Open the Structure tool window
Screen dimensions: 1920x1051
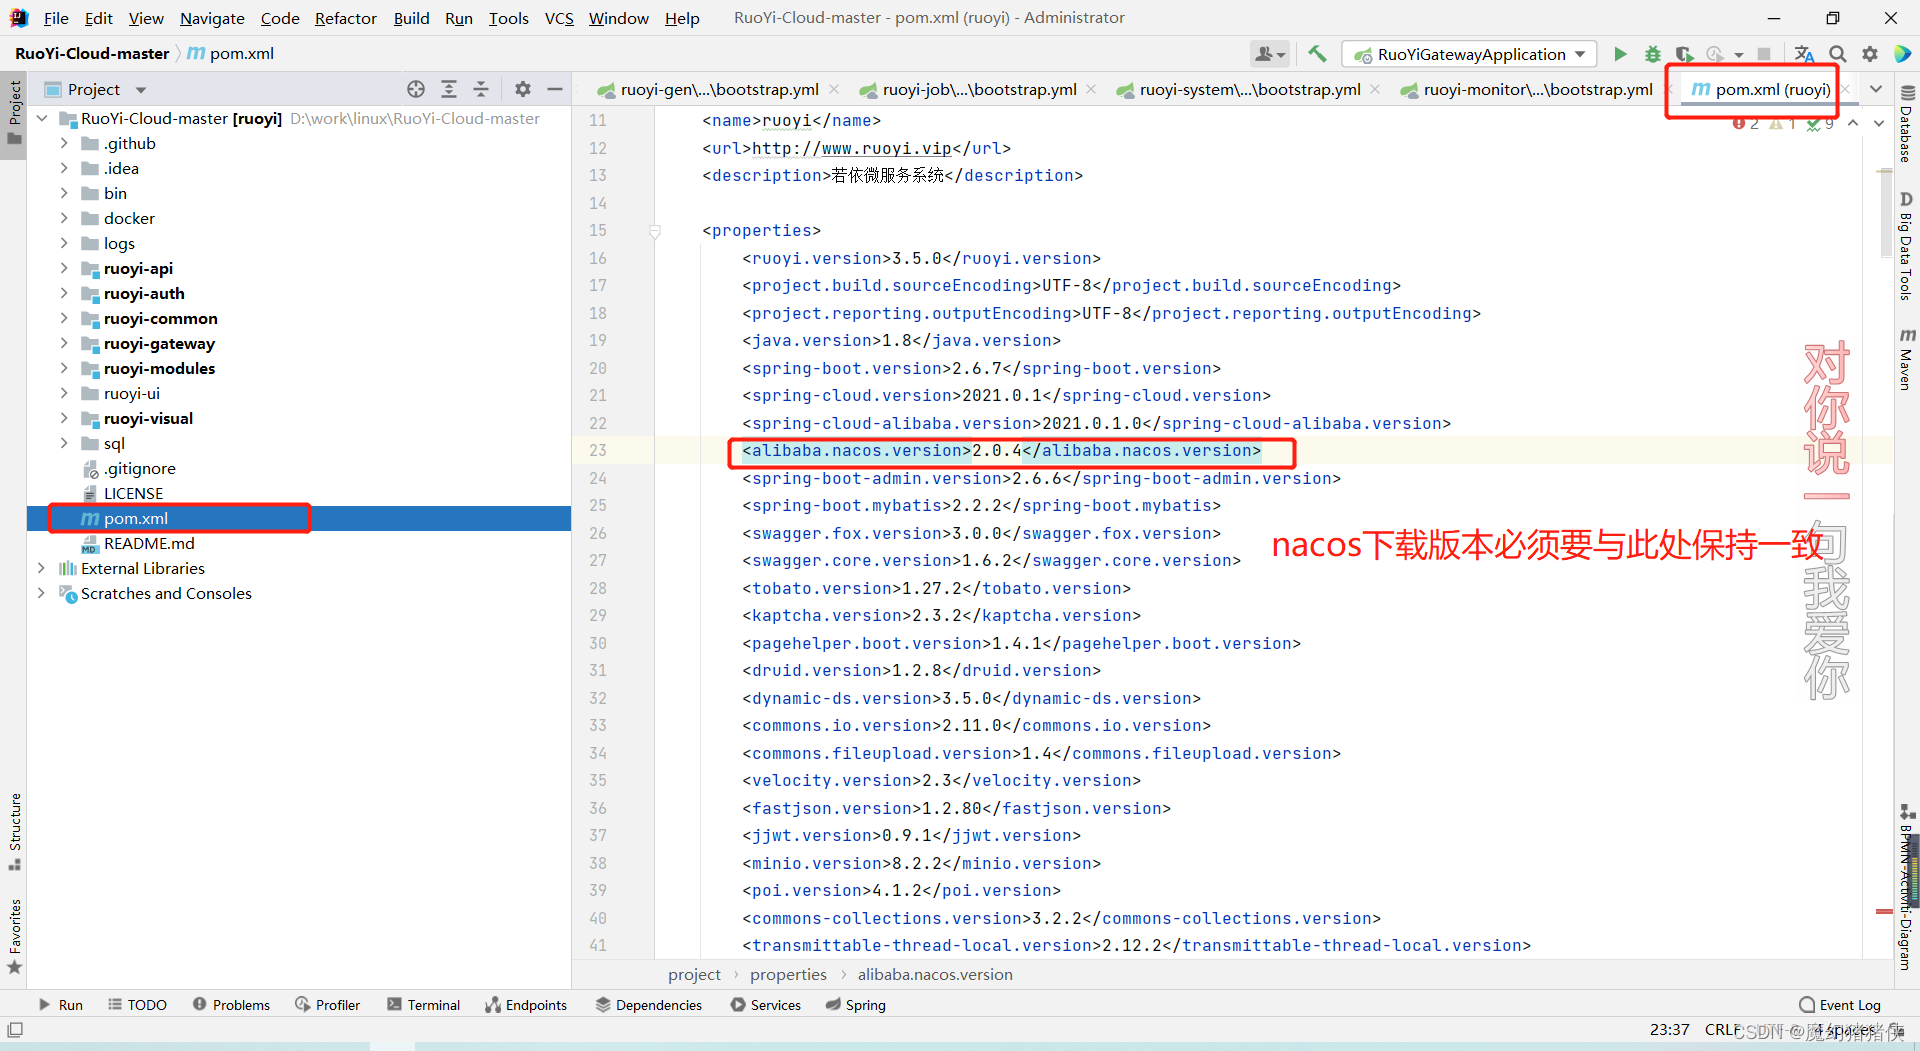(x=14, y=830)
